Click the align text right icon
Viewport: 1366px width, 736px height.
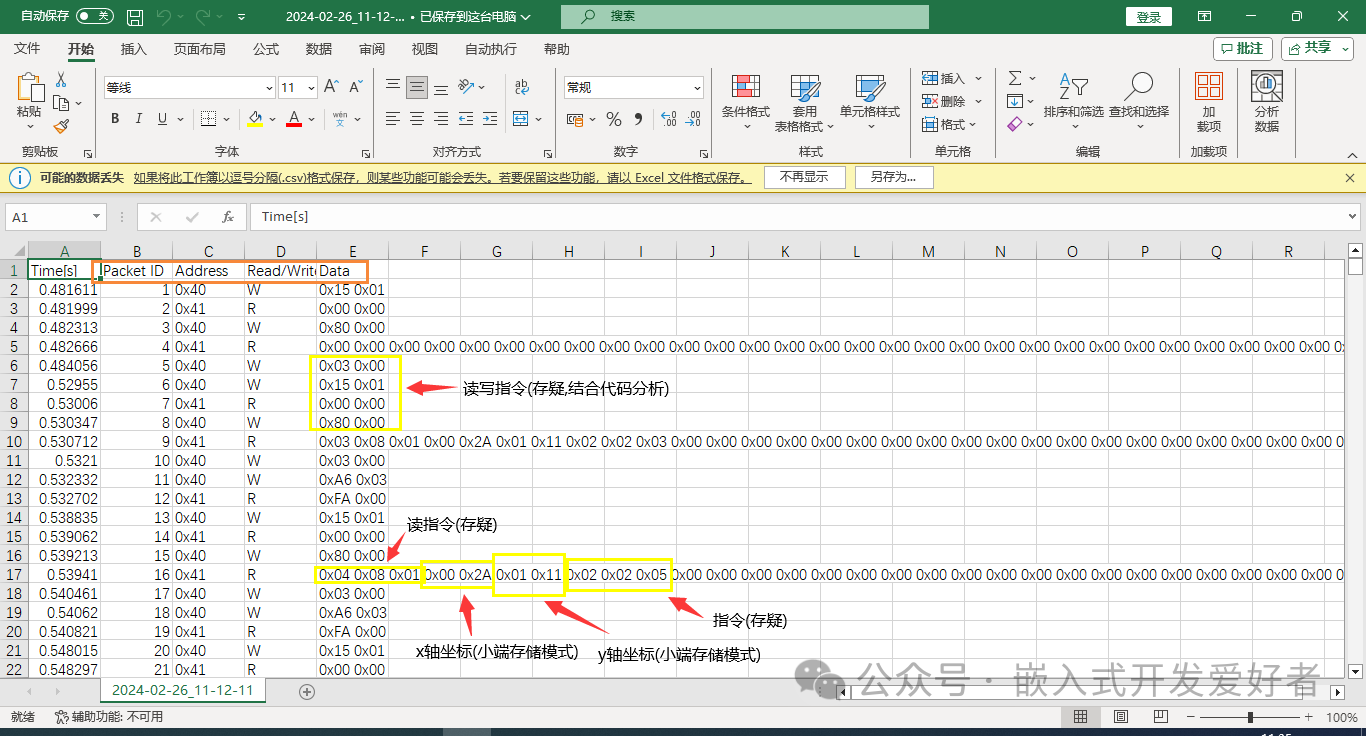tap(441, 119)
